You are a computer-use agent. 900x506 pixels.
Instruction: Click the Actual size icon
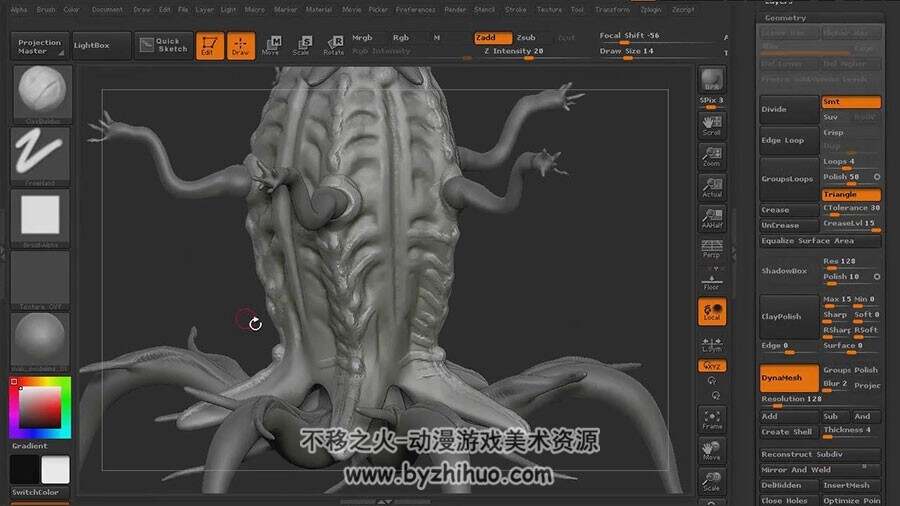pyautogui.click(x=712, y=187)
